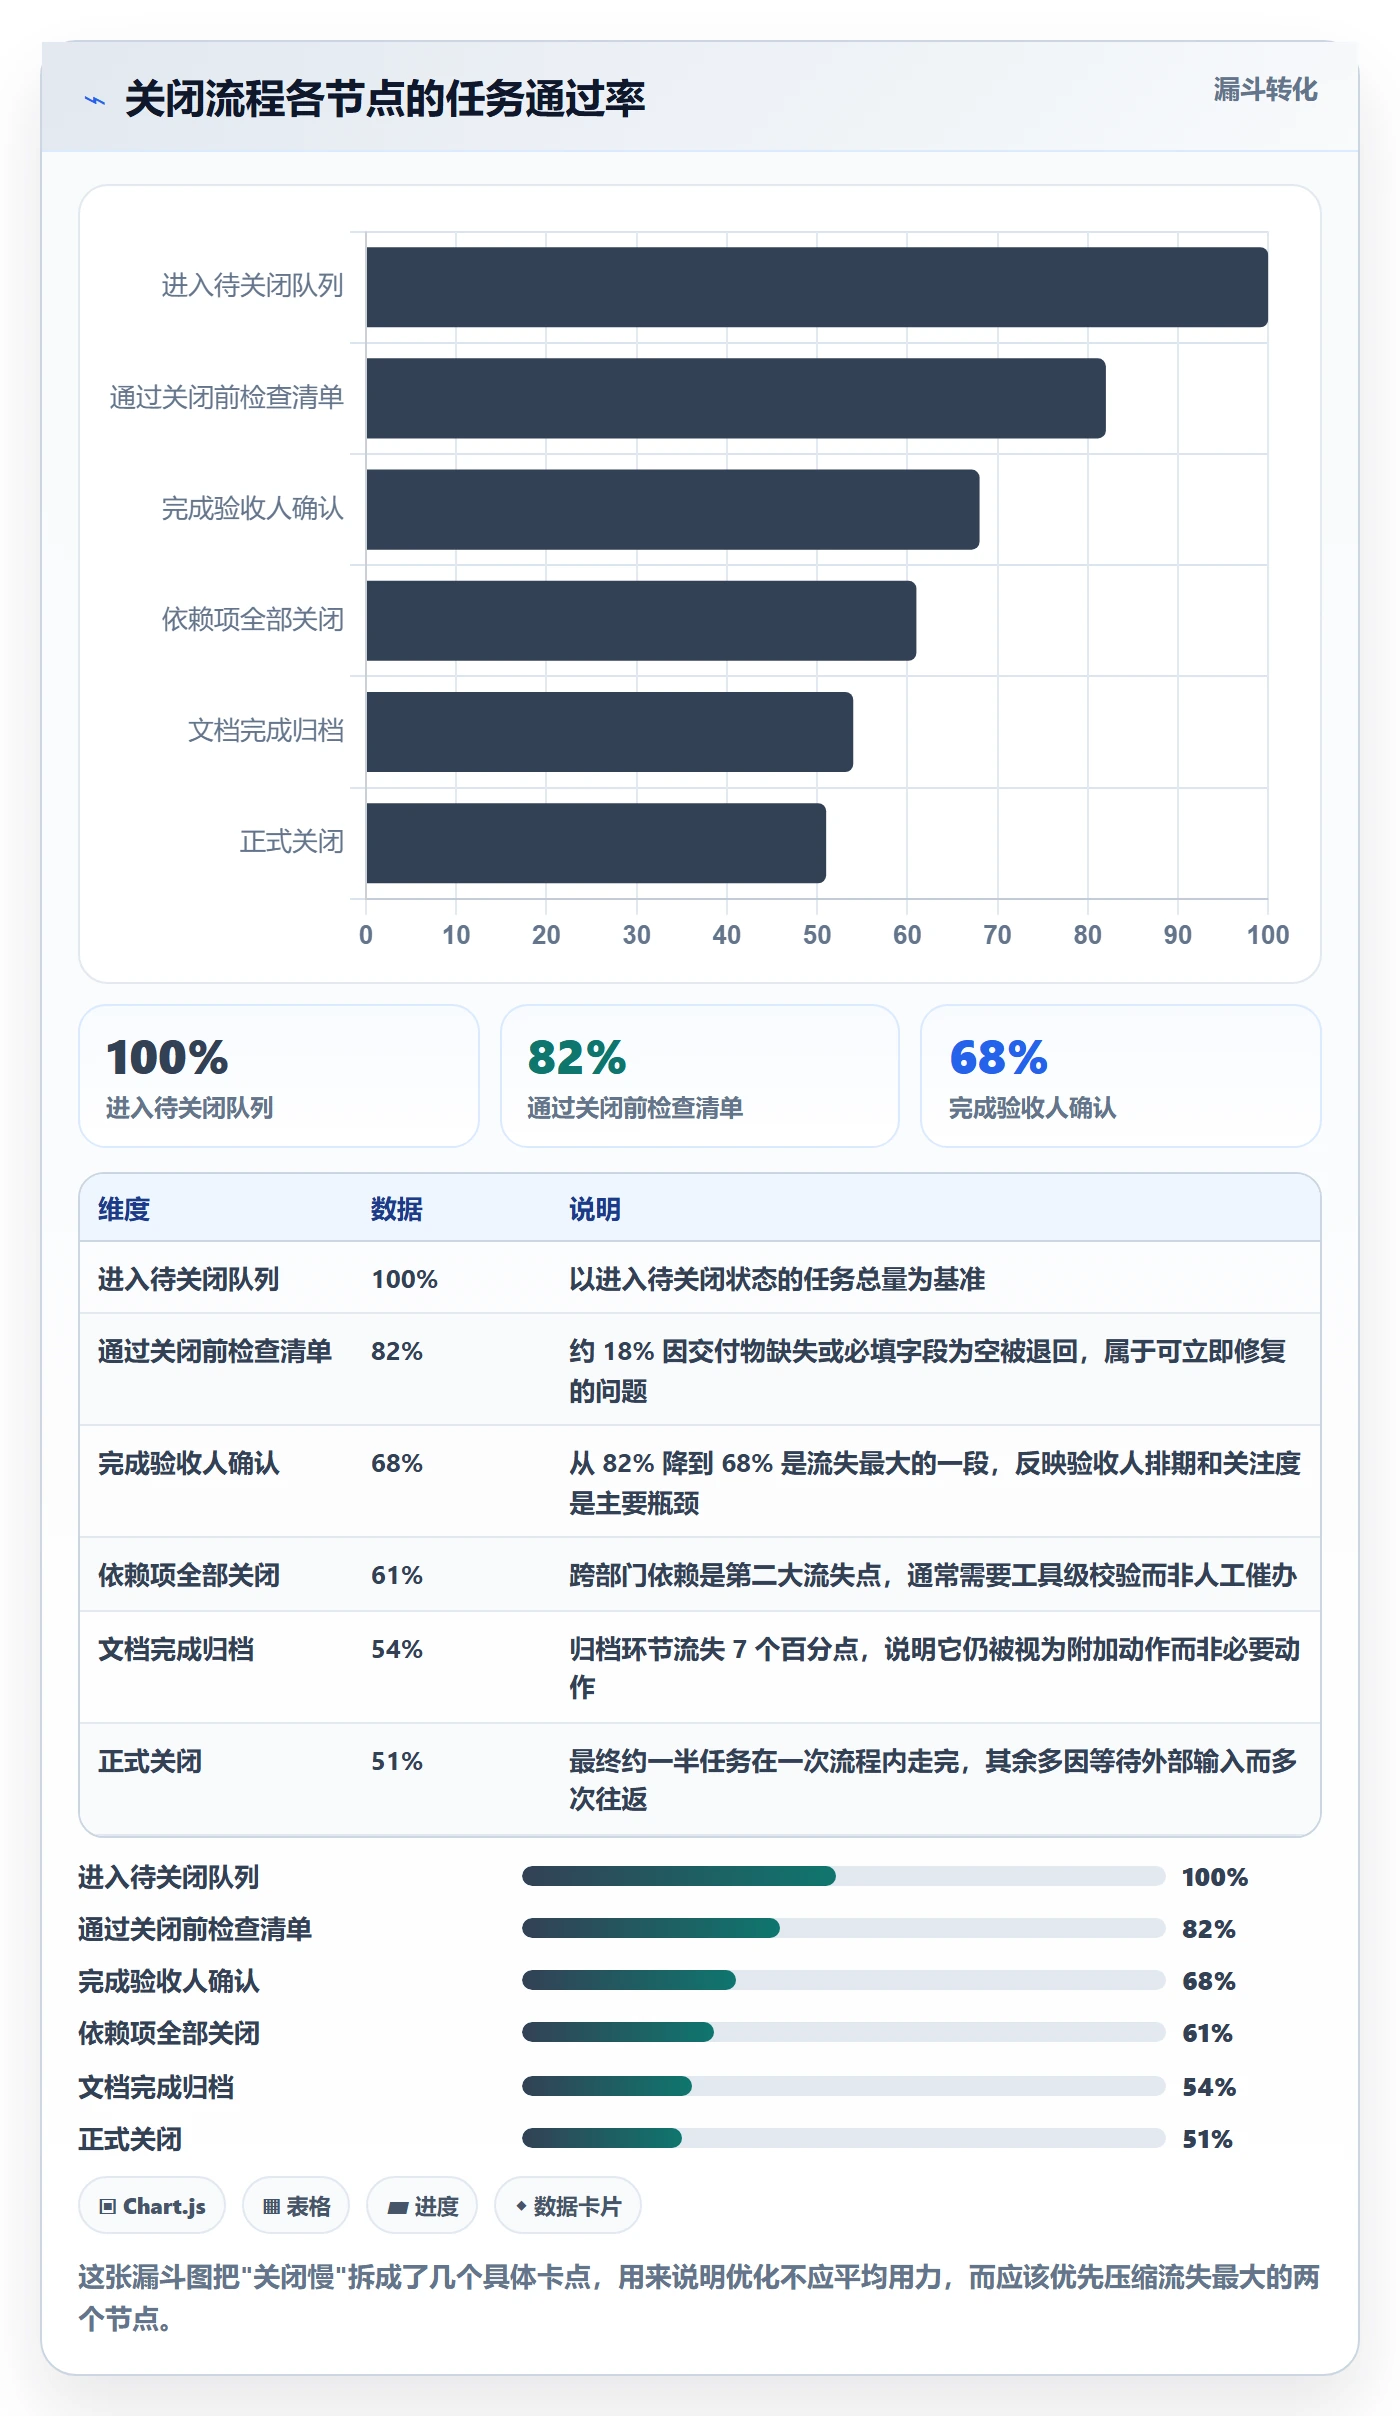Select the table cell 以进入待关闭状态的任务总量为基准
1400x2416 pixels.
(777, 1279)
